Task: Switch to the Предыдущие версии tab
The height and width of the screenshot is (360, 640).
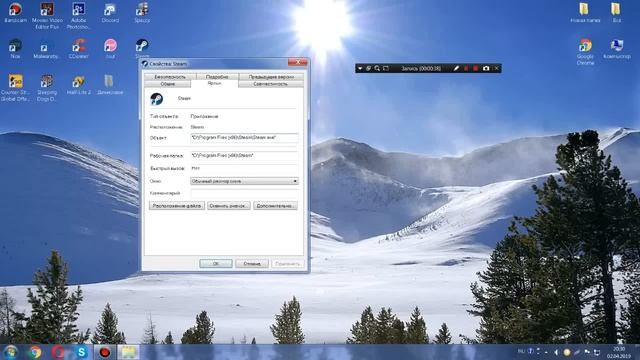Action: point(271,77)
